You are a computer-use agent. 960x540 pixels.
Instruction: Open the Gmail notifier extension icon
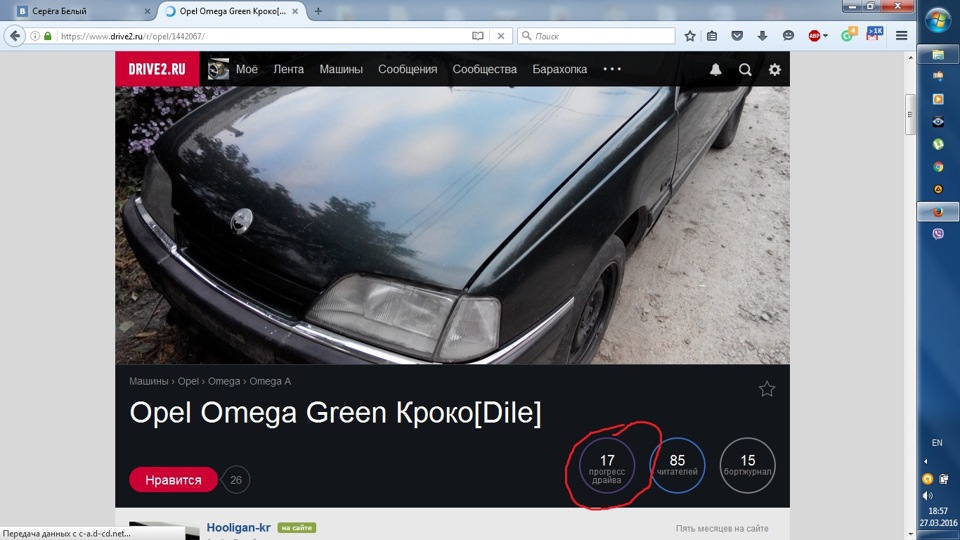coord(874,34)
